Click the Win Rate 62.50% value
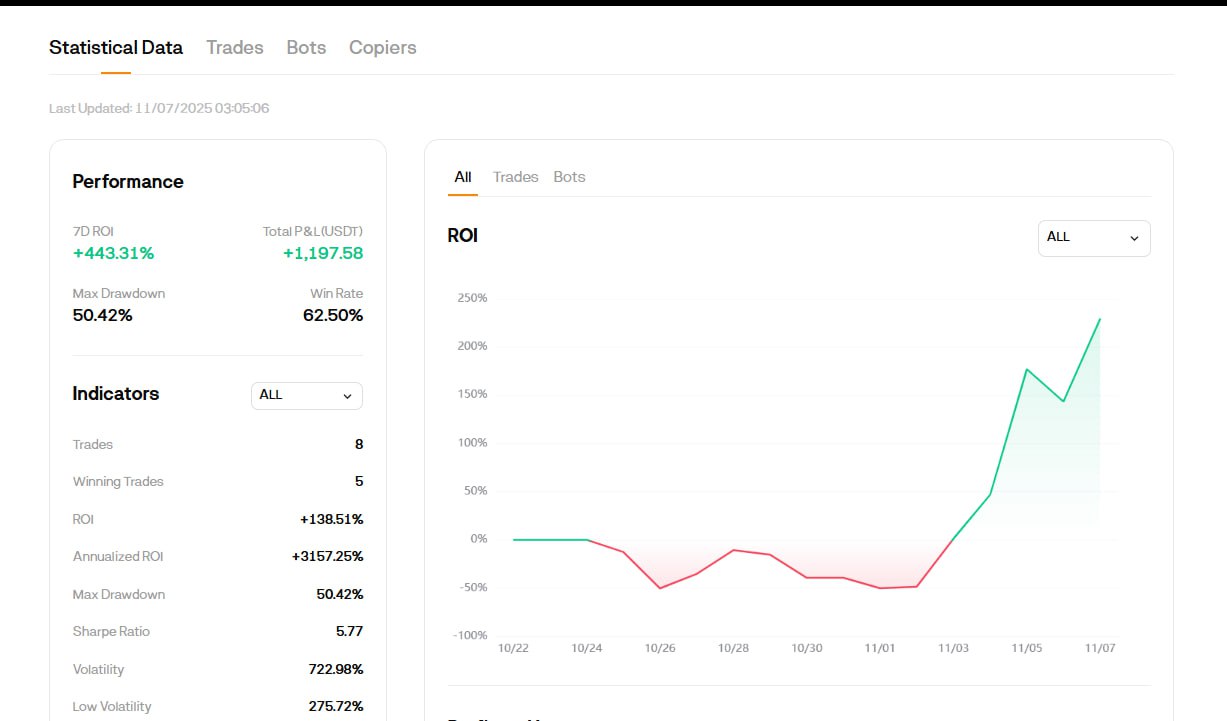The image size is (1227, 721). coord(333,315)
